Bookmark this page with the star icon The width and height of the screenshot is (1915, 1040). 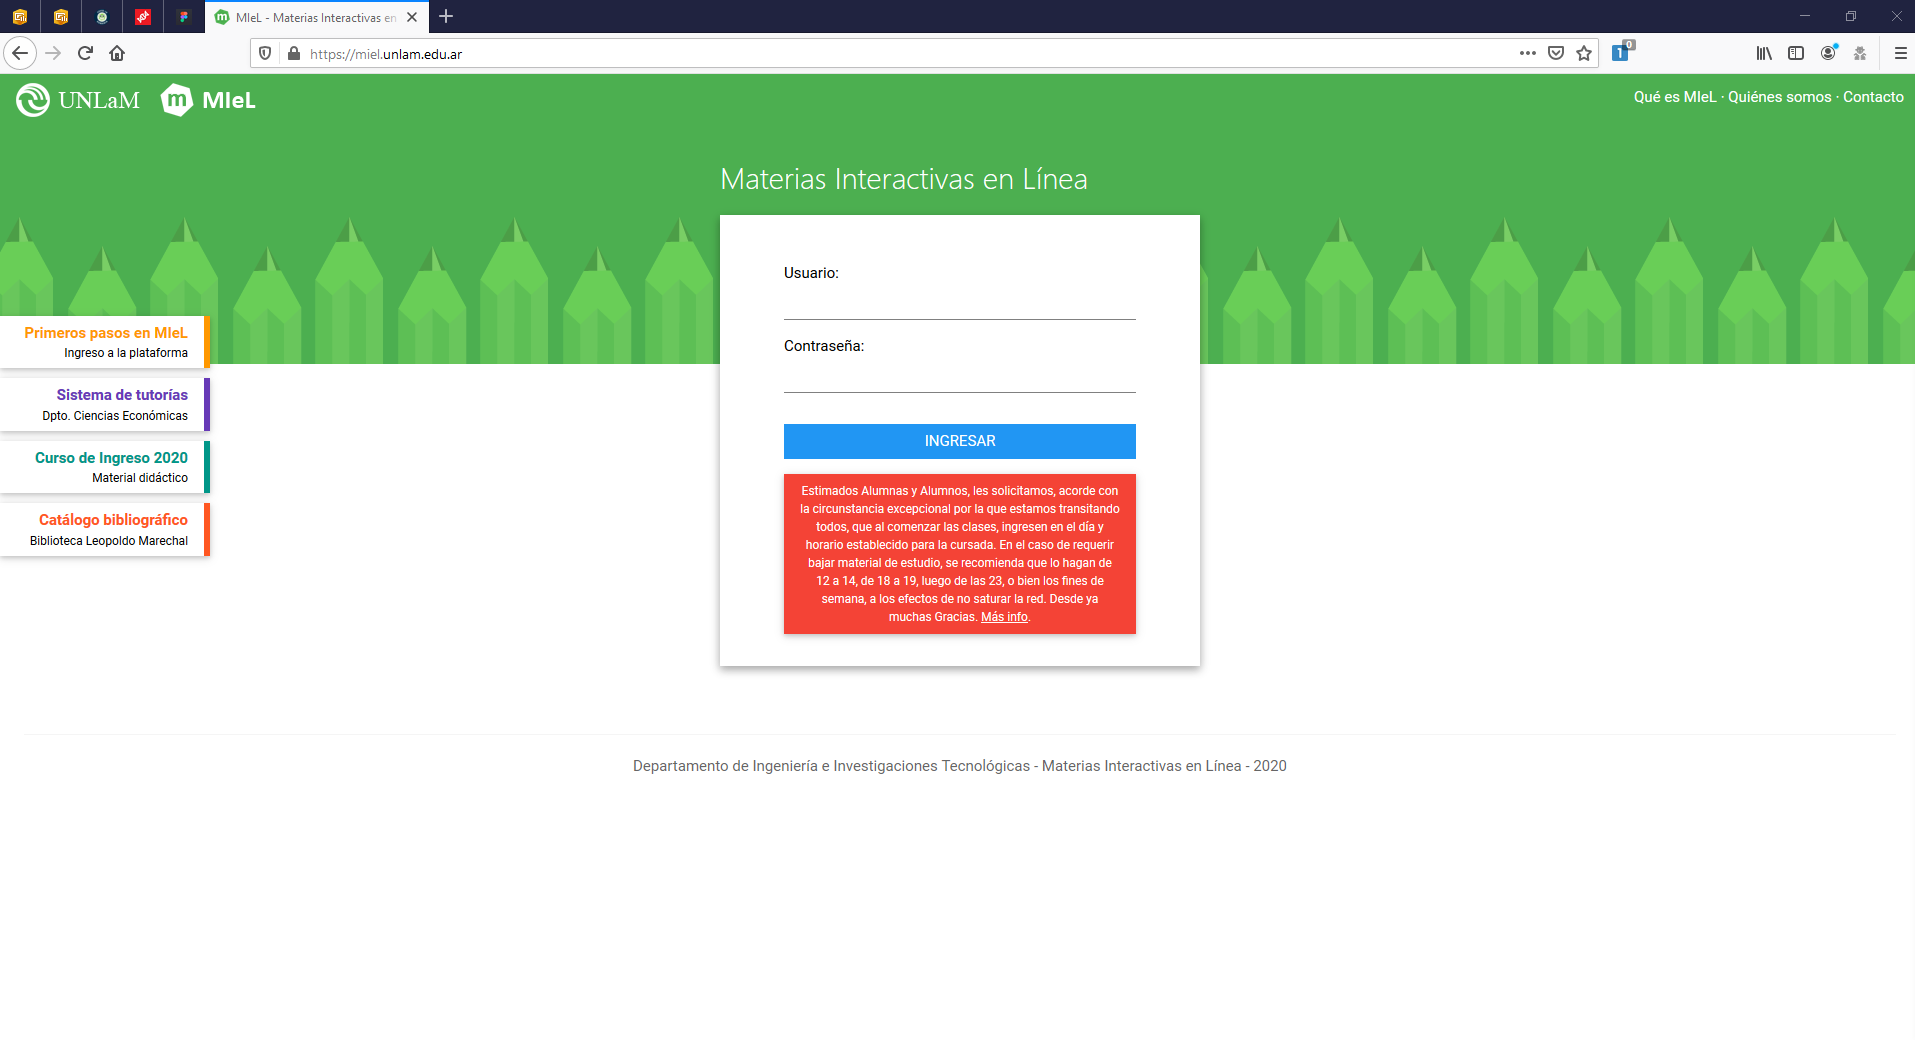[x=1584, y=53]
